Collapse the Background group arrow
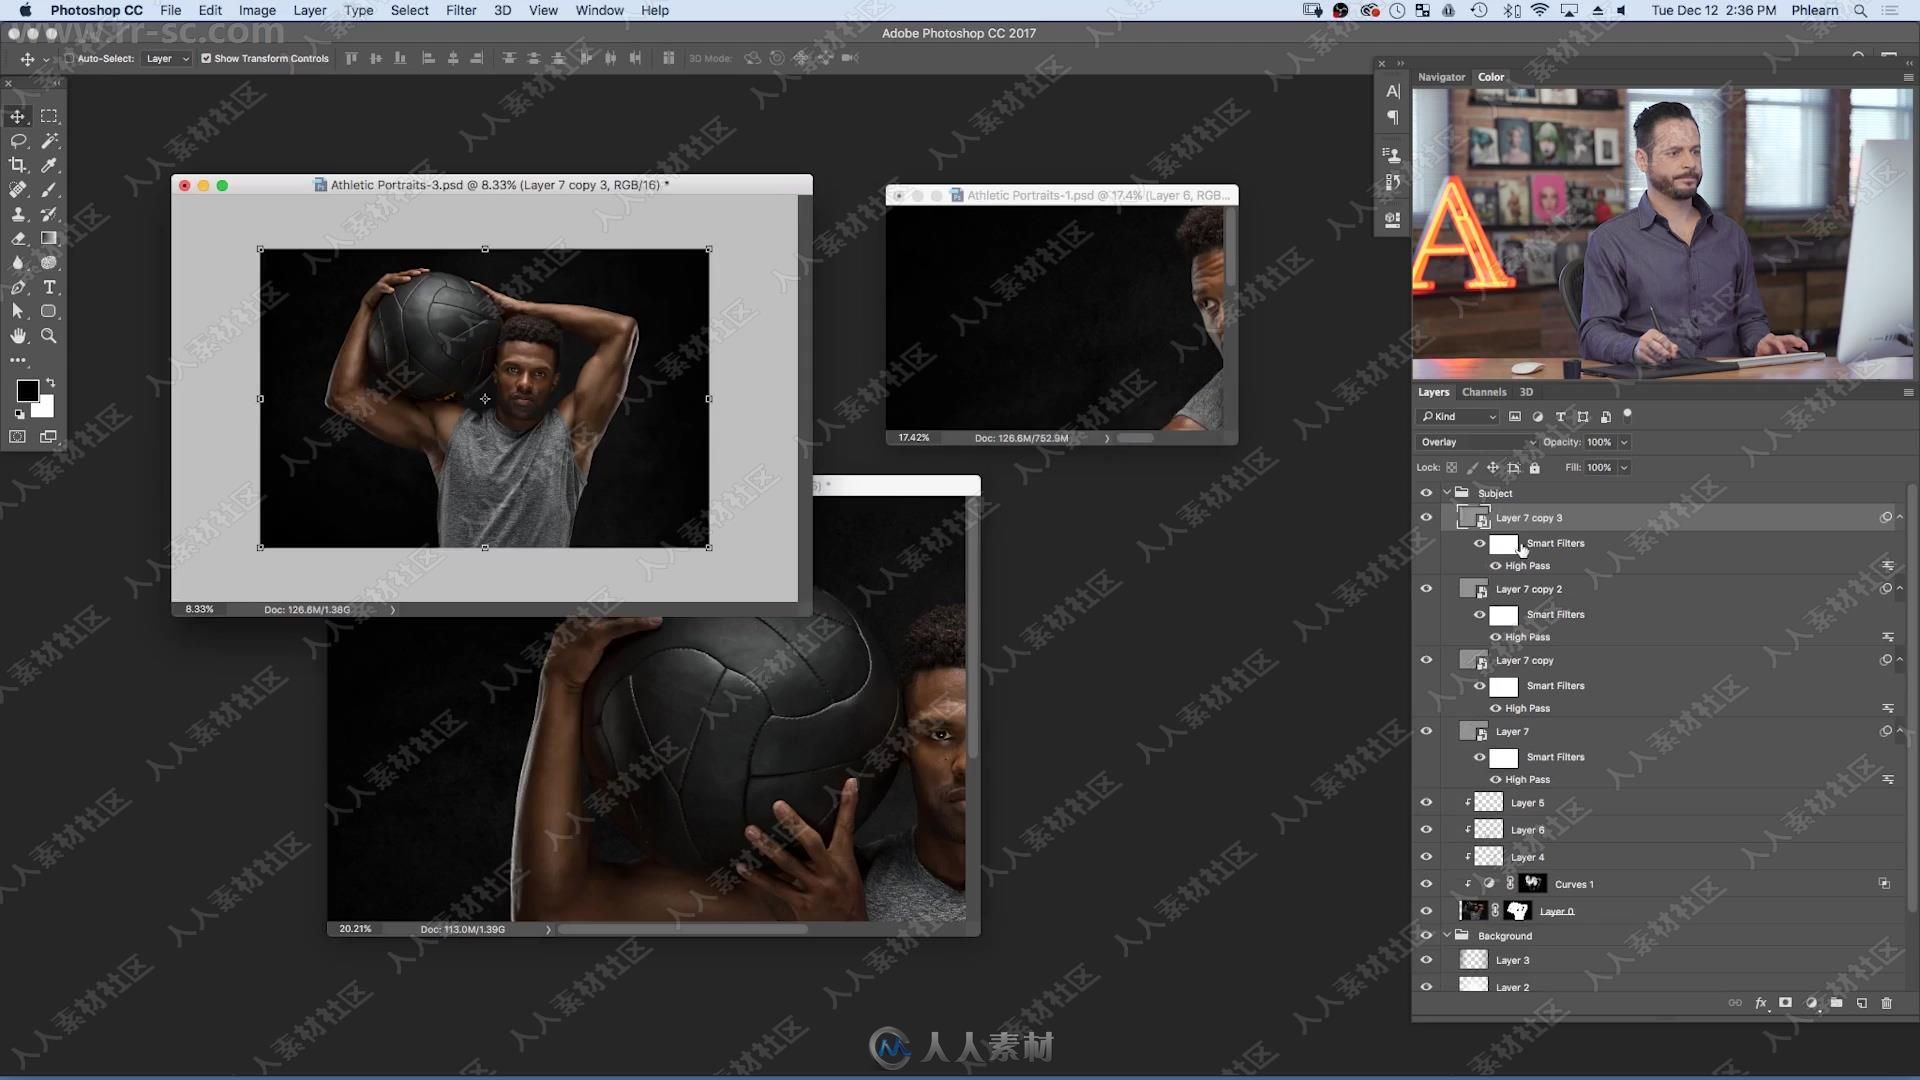The height and width of the screenshot is (1080, 1920). click(1446, 936)
